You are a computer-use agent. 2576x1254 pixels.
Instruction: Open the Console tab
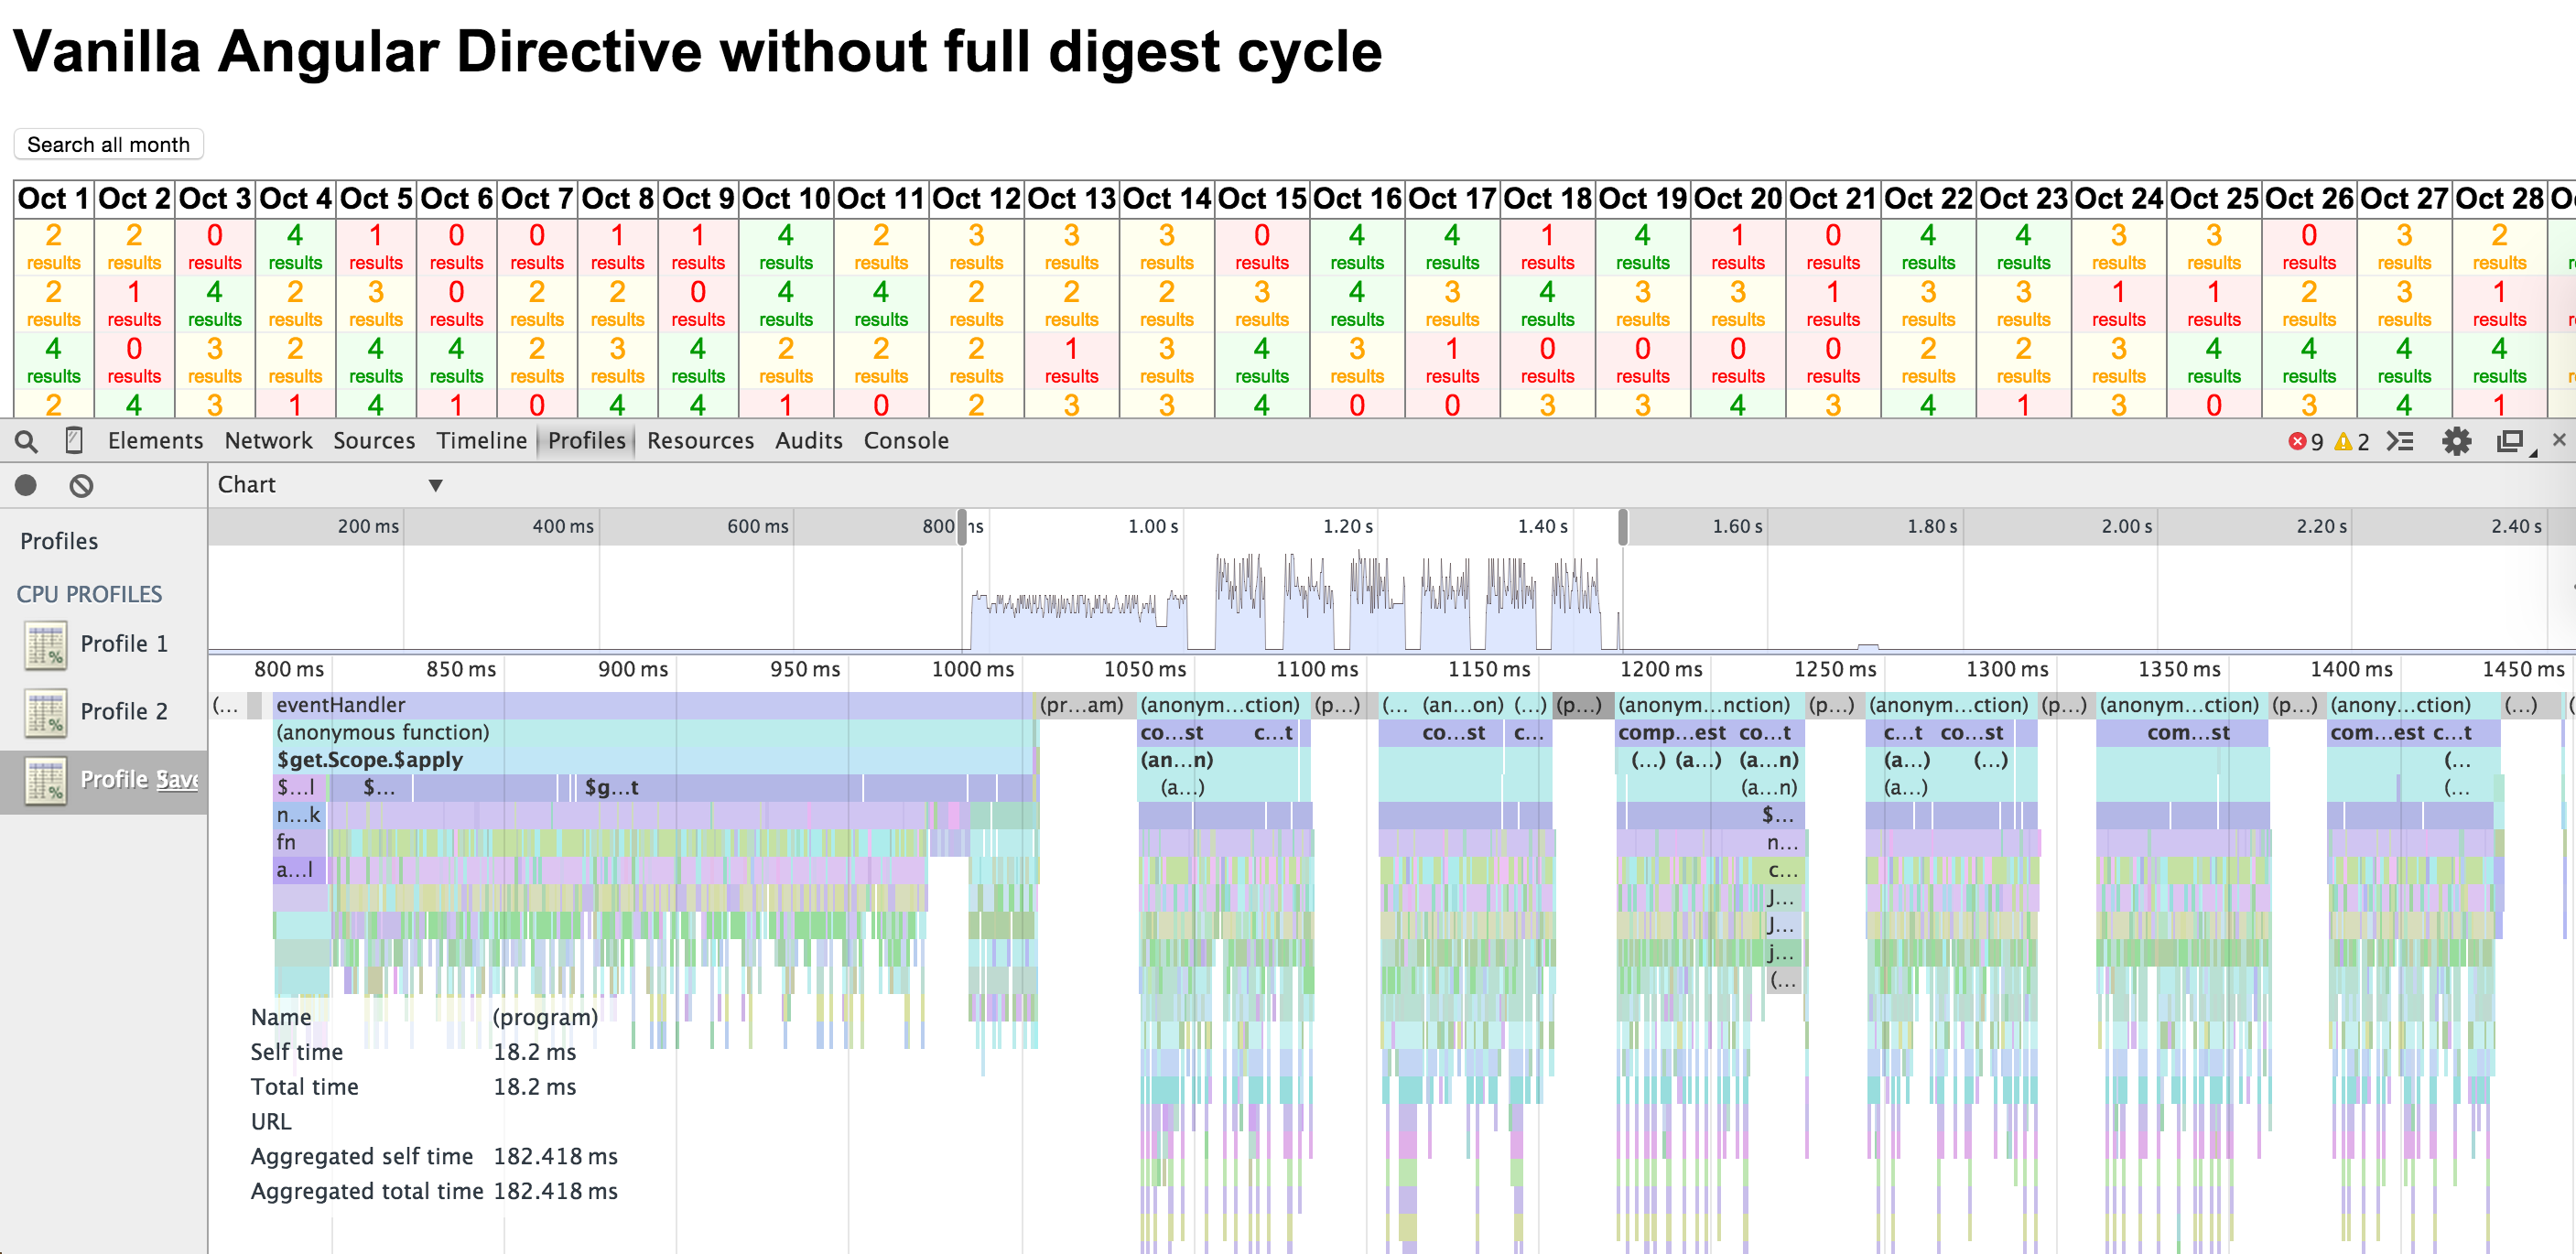point(905,441)
